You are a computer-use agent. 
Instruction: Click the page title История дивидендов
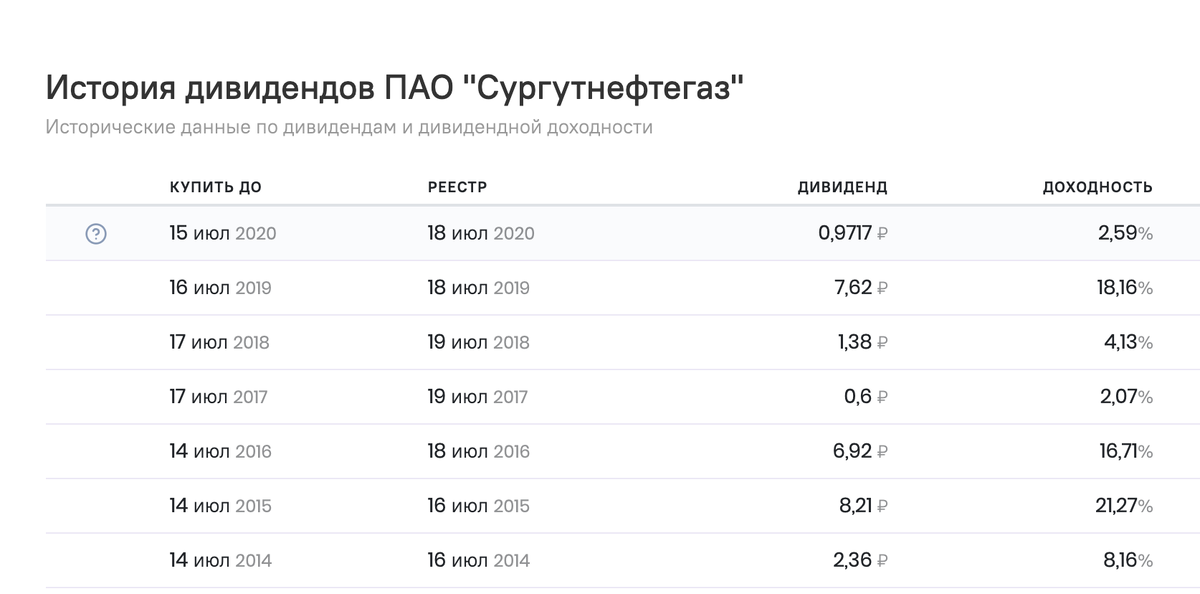click(x=393, y=88)
